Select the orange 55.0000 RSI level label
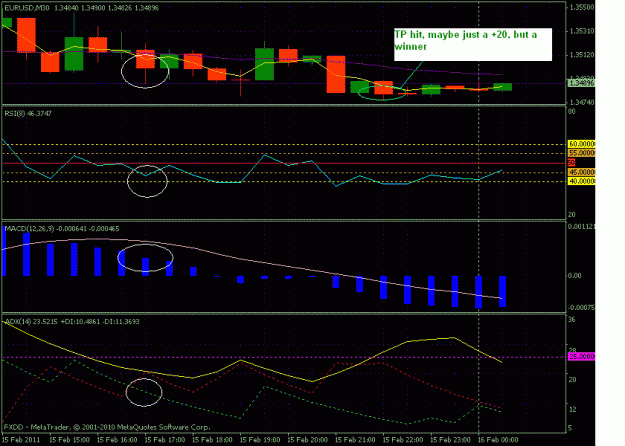This screenshot has height=446, width=625. coord(582,153)
